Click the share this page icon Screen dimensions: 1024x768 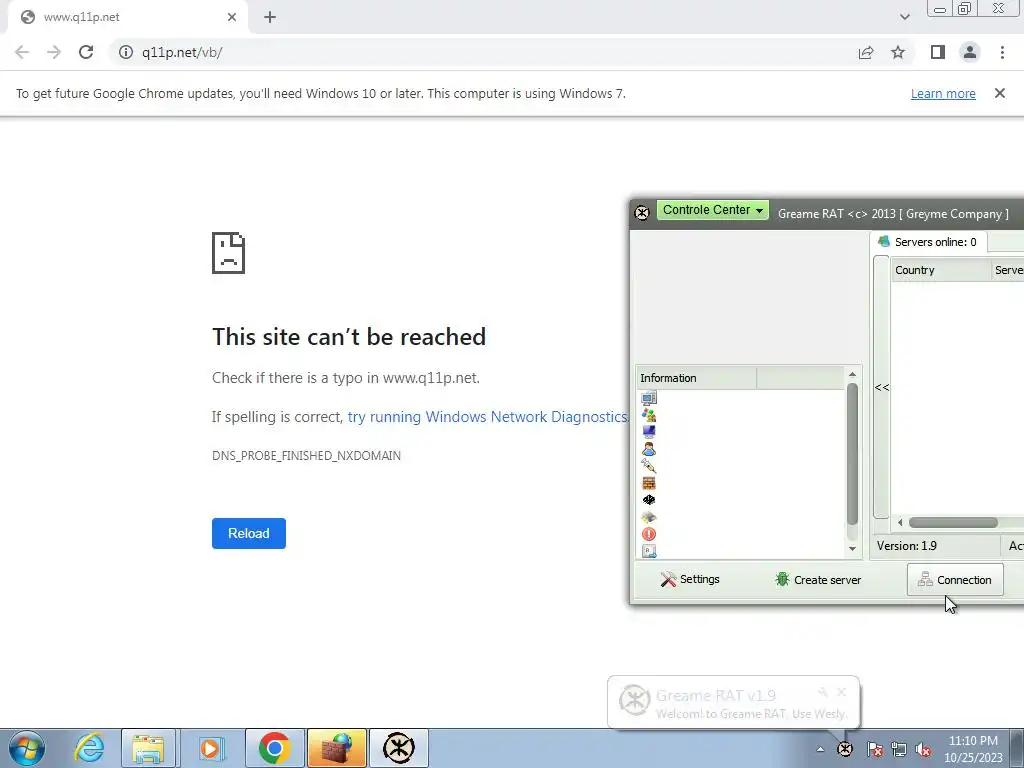pos(866,52)
